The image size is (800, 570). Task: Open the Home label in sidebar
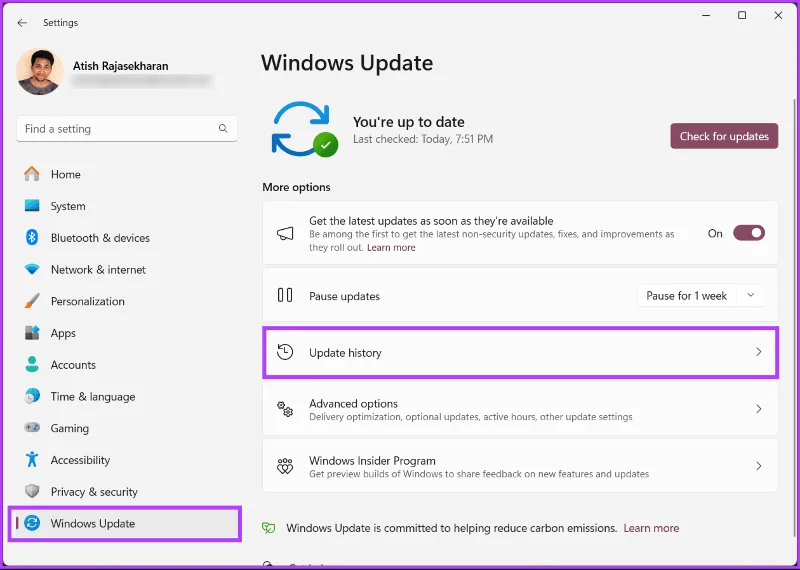tap(65, 175)
